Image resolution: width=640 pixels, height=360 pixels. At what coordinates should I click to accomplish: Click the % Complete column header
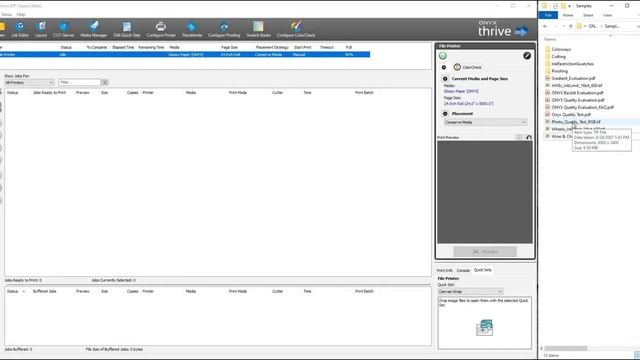click(x=97, y=47)
